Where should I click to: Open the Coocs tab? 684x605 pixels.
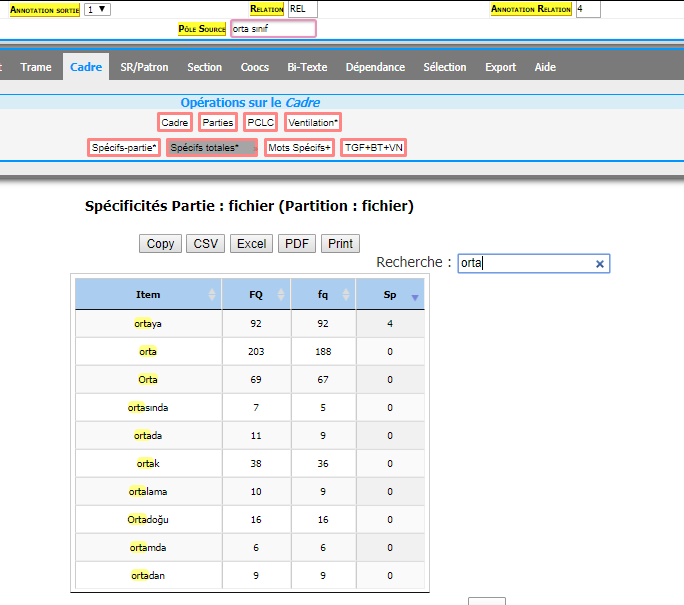click(x=254, y=67)
